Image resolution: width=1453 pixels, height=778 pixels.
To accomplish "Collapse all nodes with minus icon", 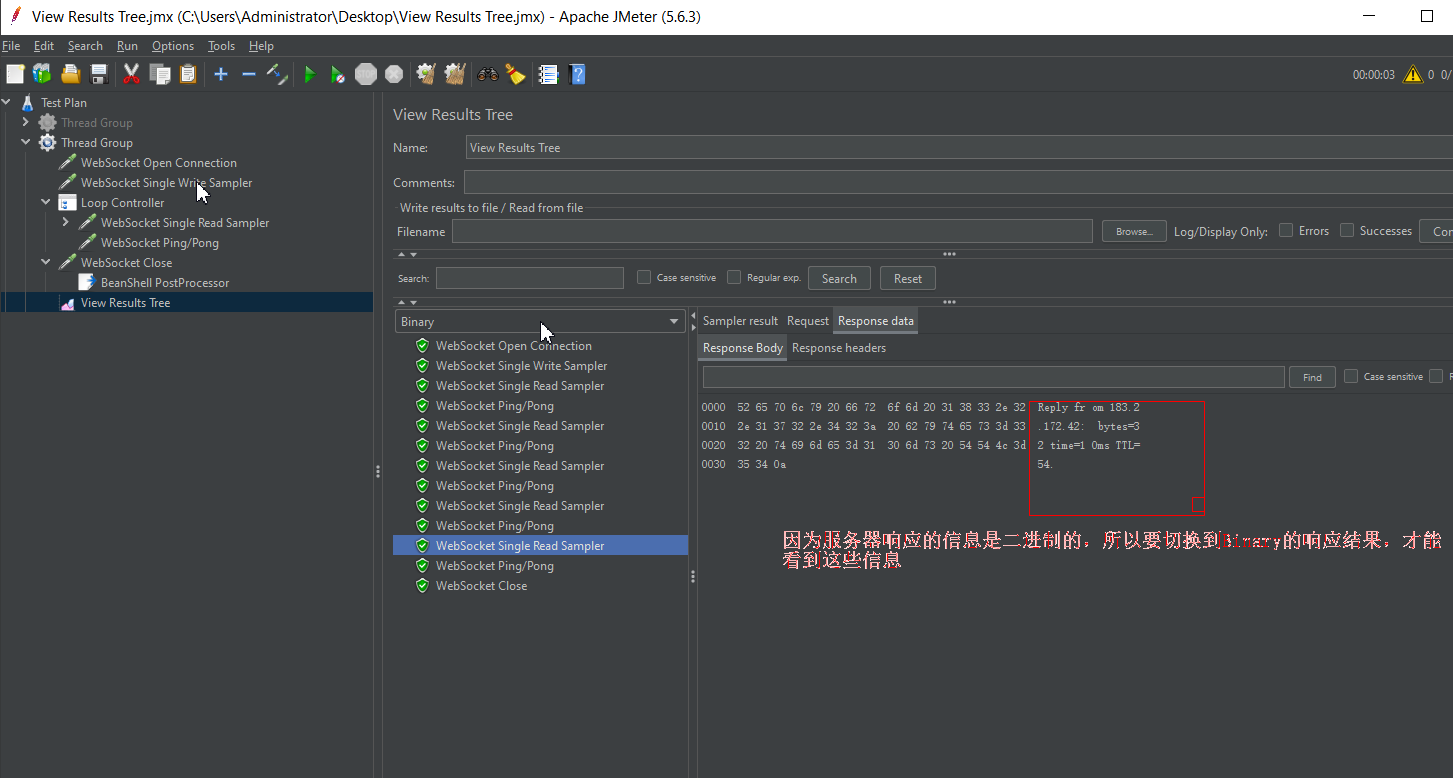I will [x=249, y=74].
